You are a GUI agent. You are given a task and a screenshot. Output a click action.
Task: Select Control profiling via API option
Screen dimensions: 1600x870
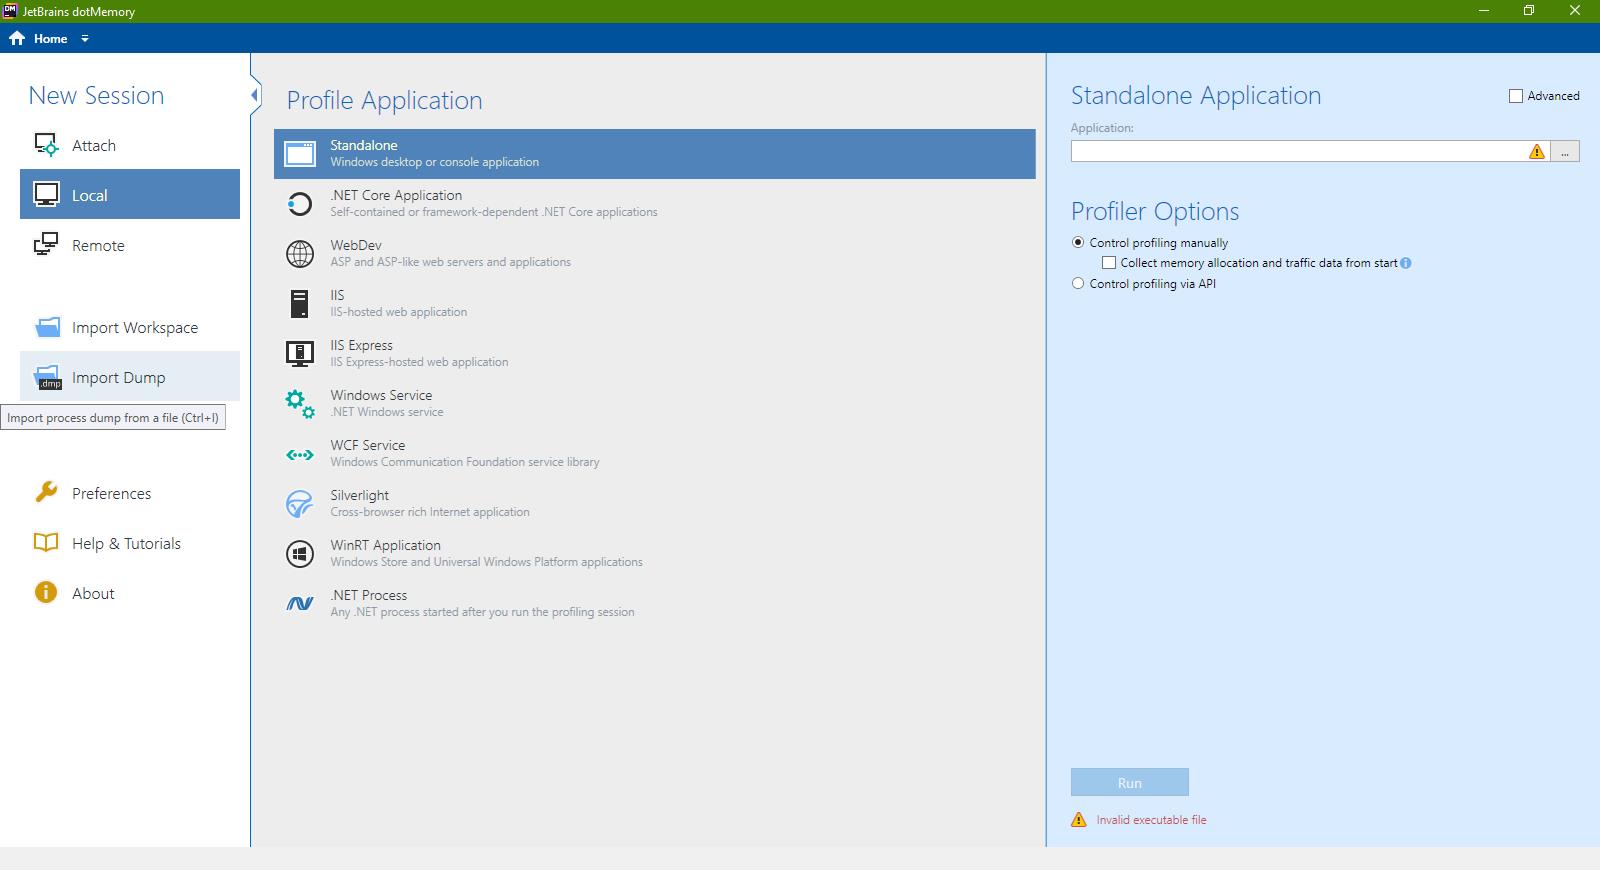pos(1078,284)
